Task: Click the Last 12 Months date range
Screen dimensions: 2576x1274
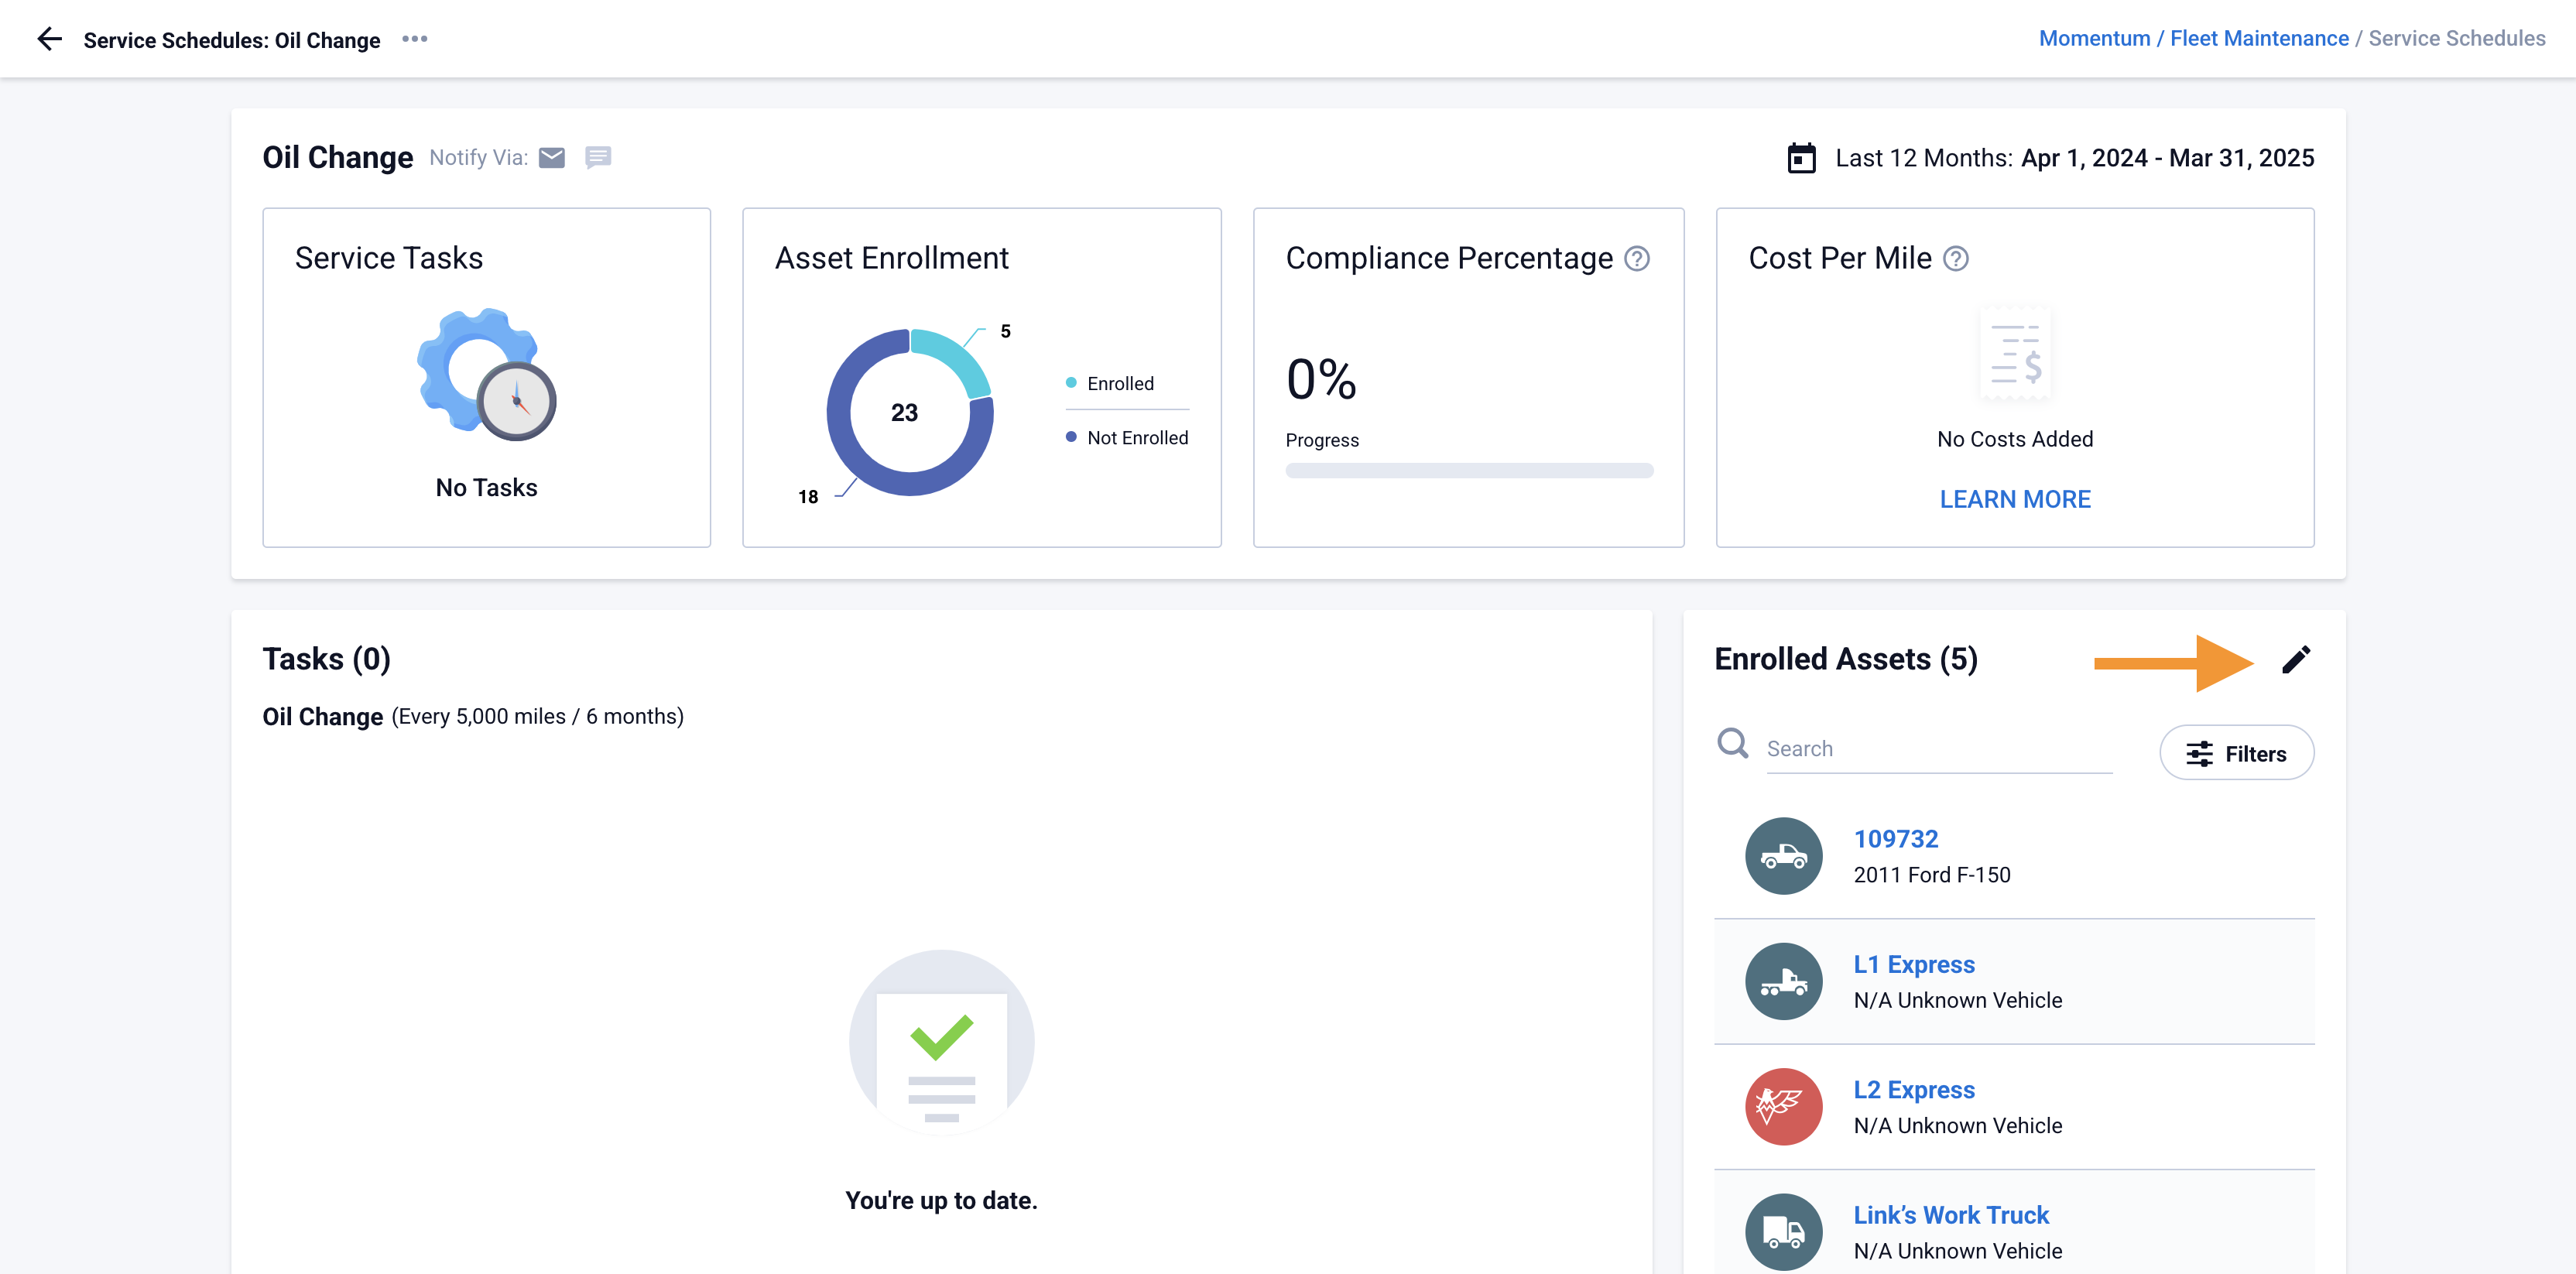Action: pyautogui.click(x=2074, y=158)
